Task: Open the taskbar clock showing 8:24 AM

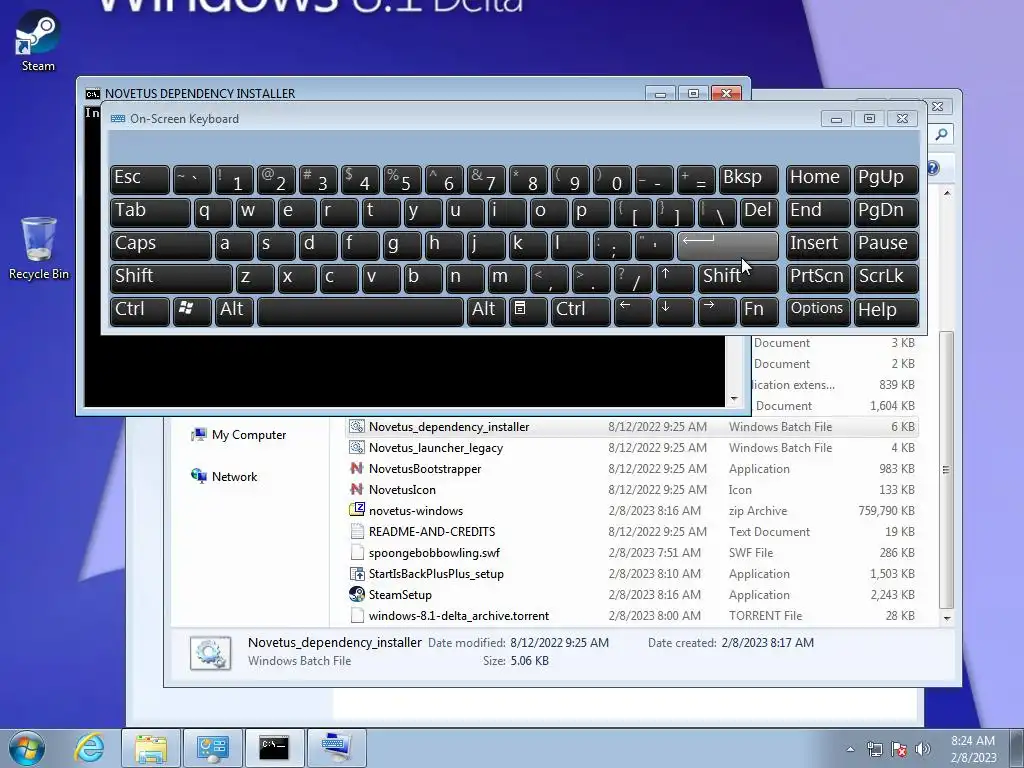Action: click(973, 749)
